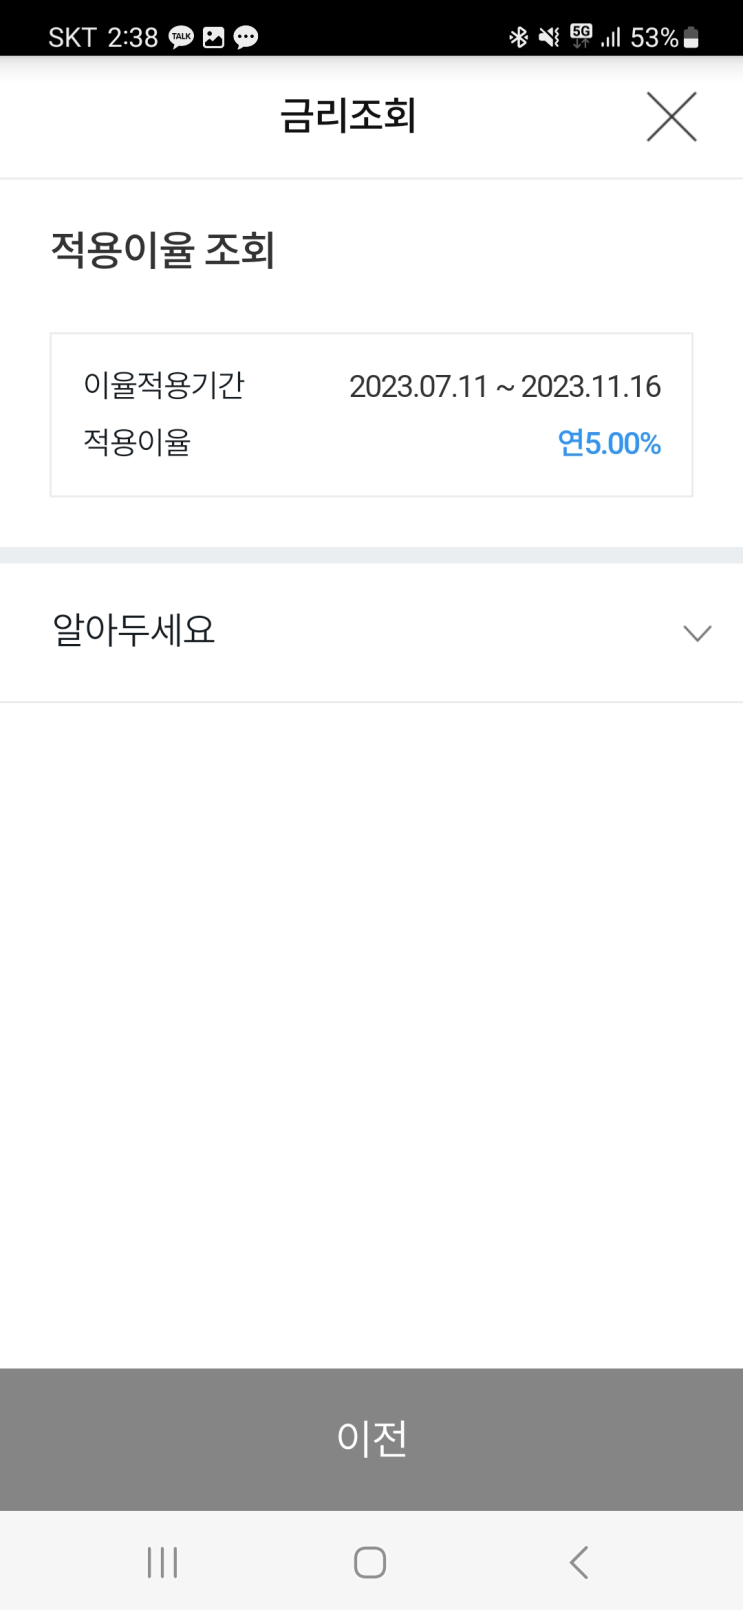This screenshot has height=1610, width=743.
Task: Tap the Bluetooth status icon
Action: tap(518, 38)
